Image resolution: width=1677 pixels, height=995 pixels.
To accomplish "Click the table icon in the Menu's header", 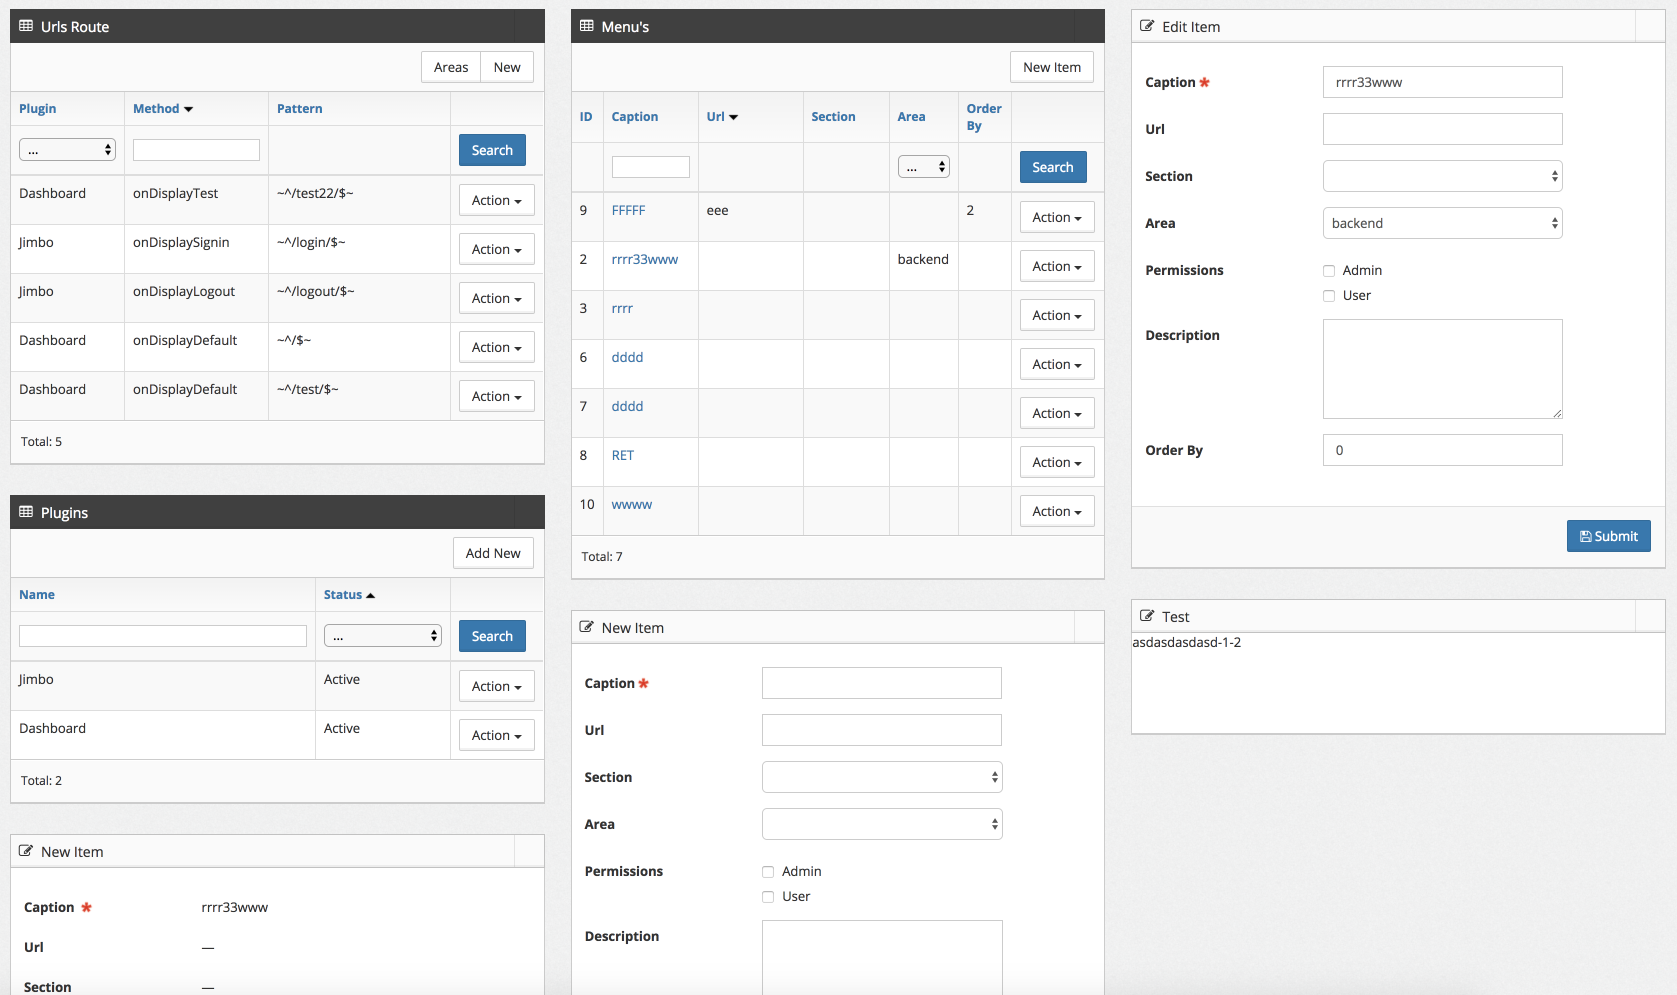I will click(586, 26).
